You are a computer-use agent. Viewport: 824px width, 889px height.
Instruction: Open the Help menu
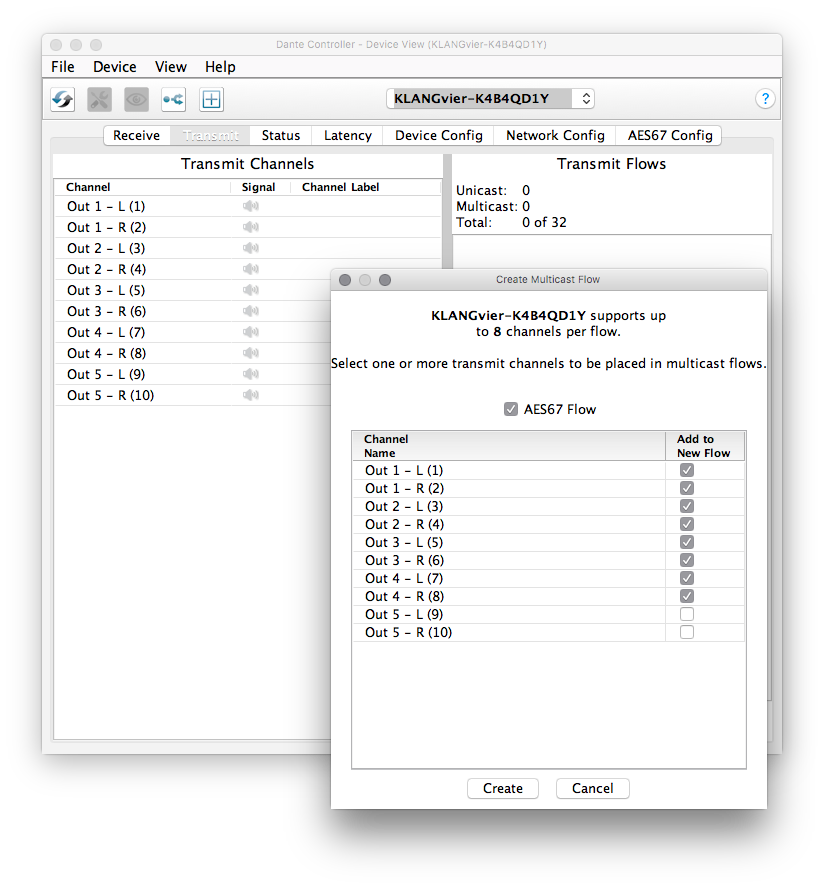[220, 67]
